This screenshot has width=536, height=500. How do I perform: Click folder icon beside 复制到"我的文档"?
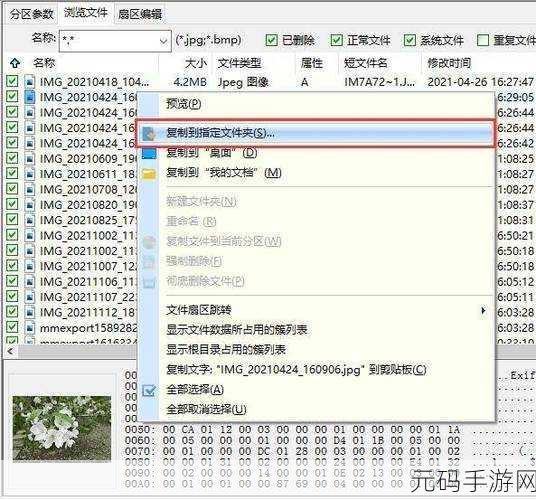click(149, 174)
